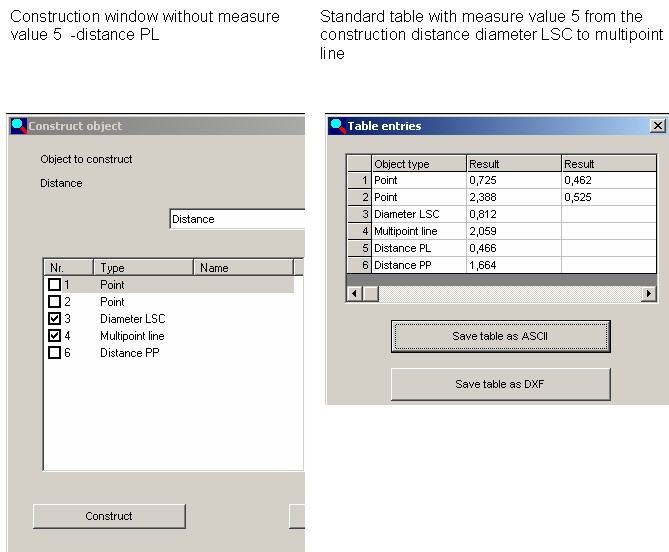Click the Type column header in Construct list
Image resolution: width=669 pixels, height=552 pixels.
click(x=143, y=268)
